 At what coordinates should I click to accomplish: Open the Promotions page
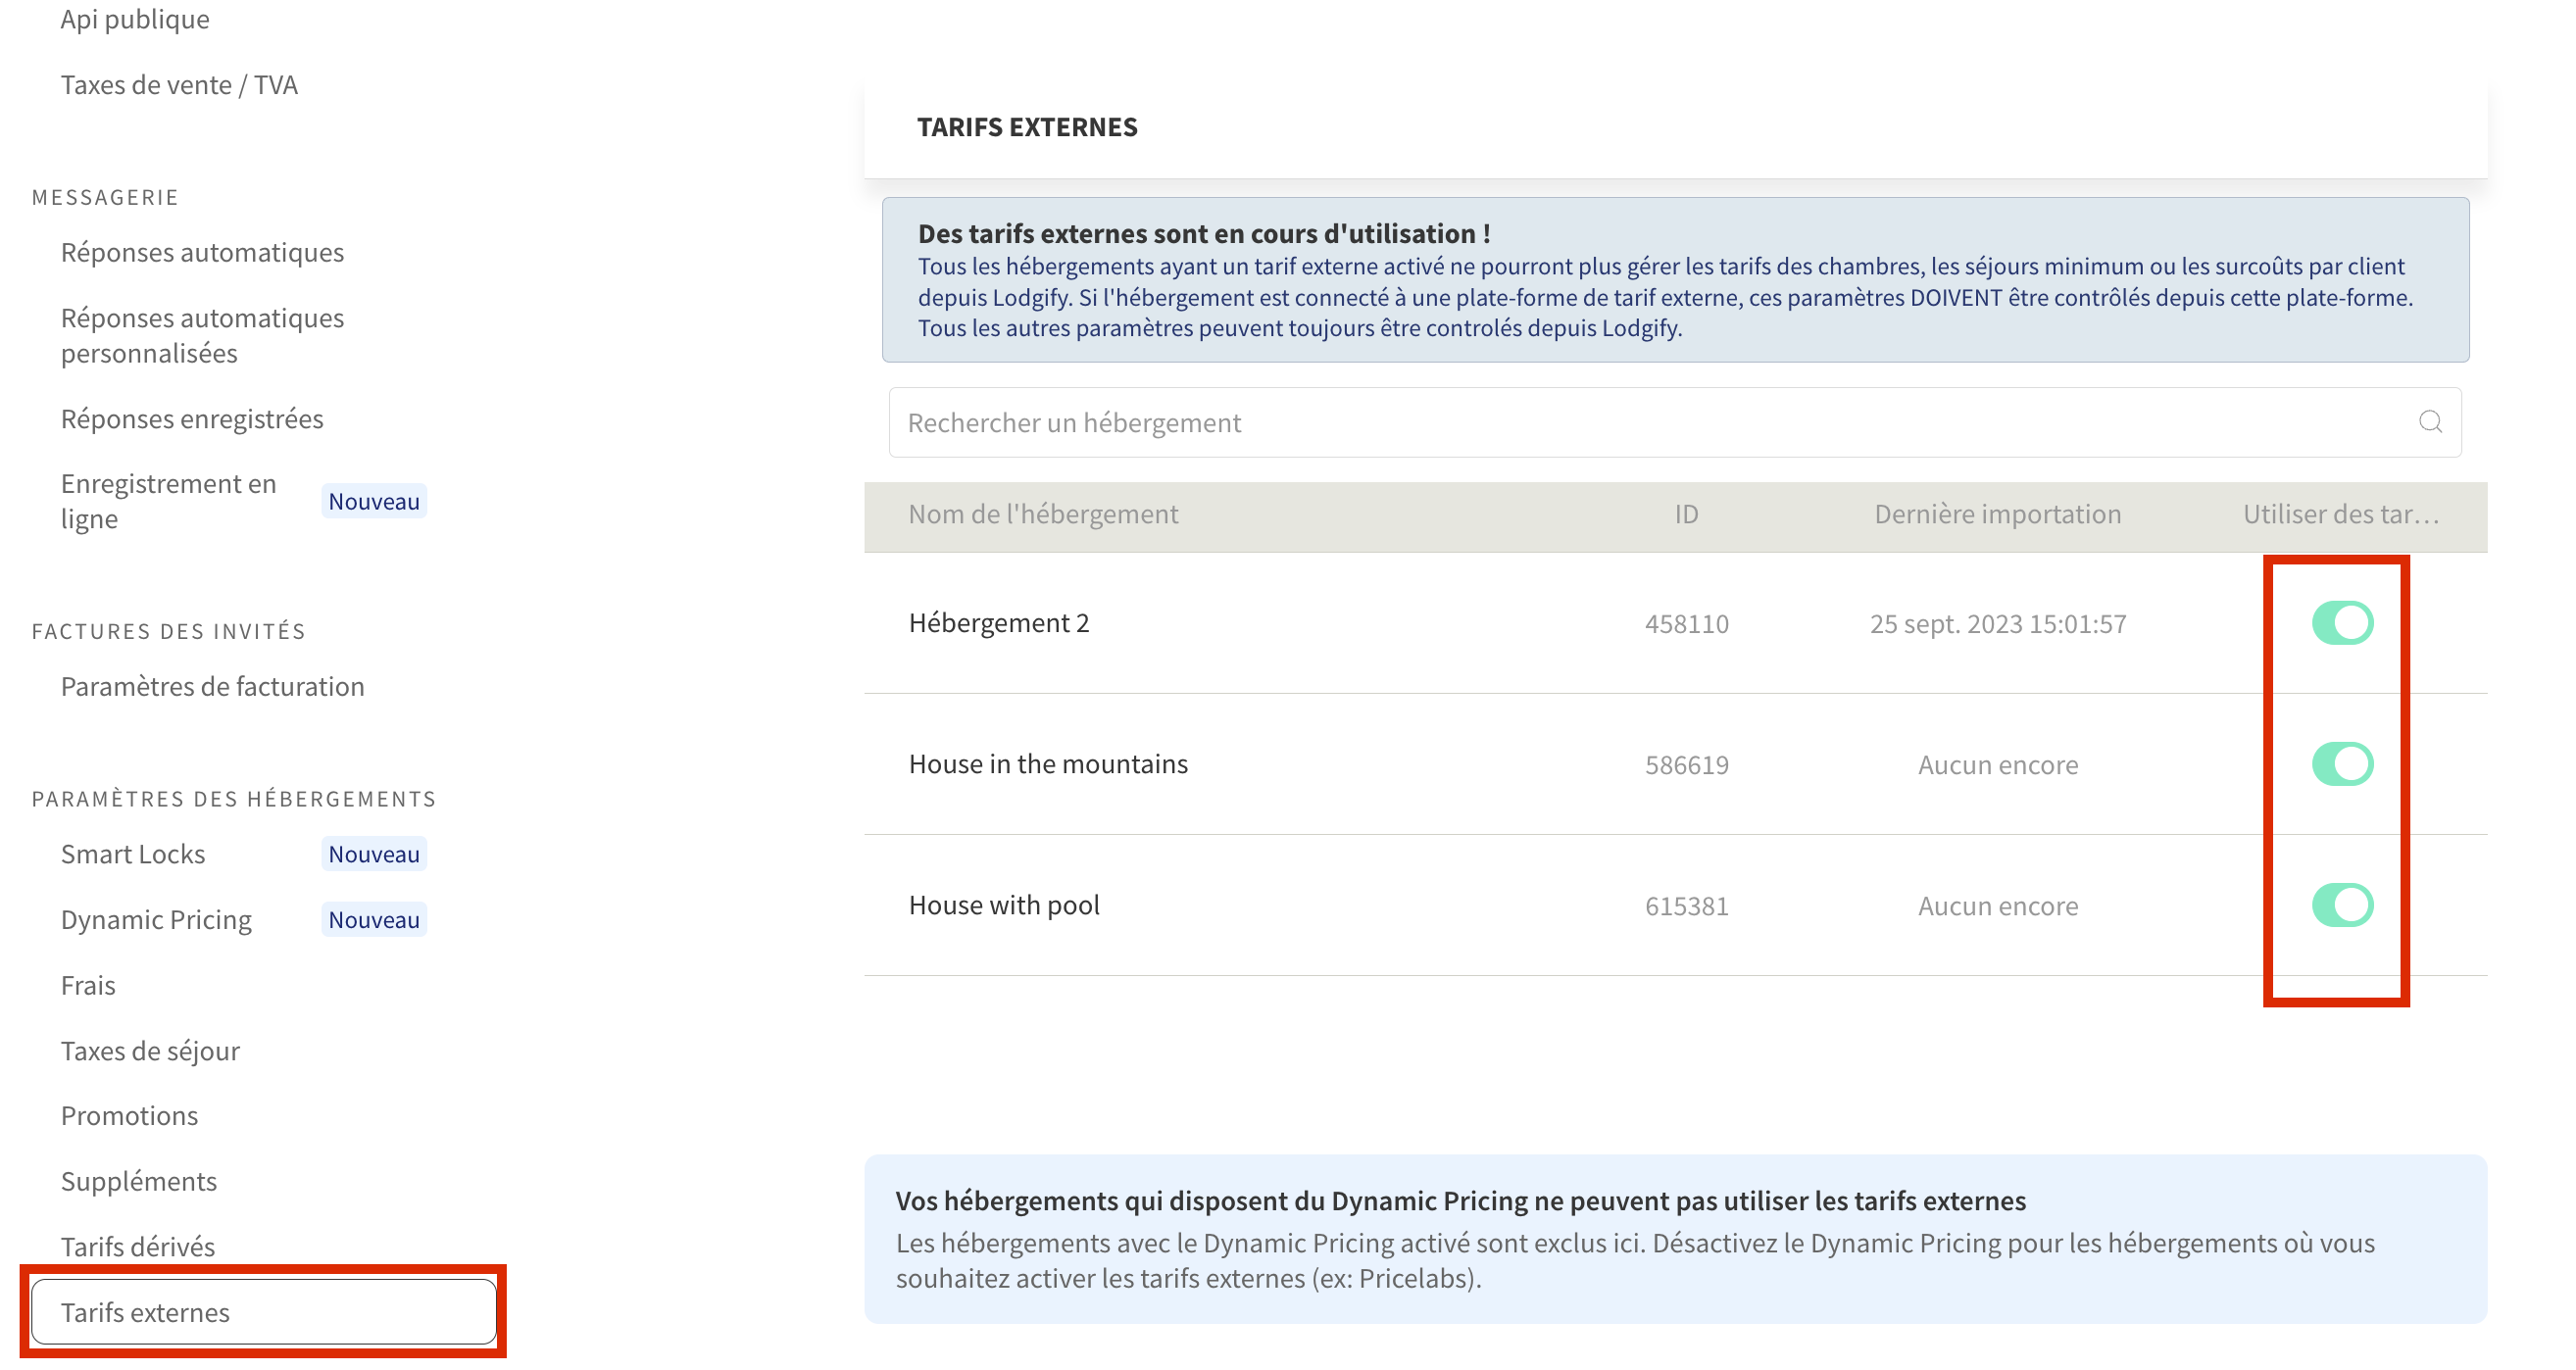click(130, 1115)
